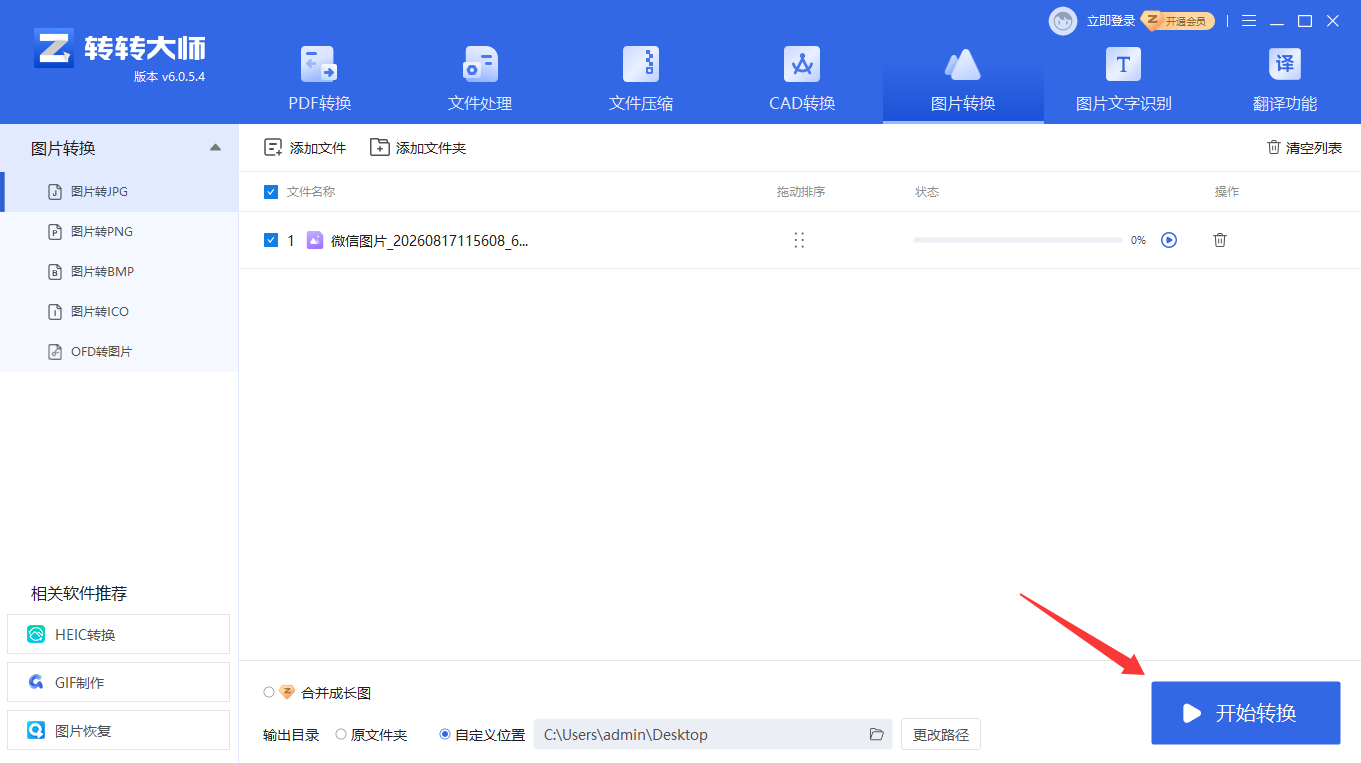Image resolution: width=1361 pixels, height=763 pixels.
Task: Open the 翻译功能 tab
Action: pos(1285,80)
